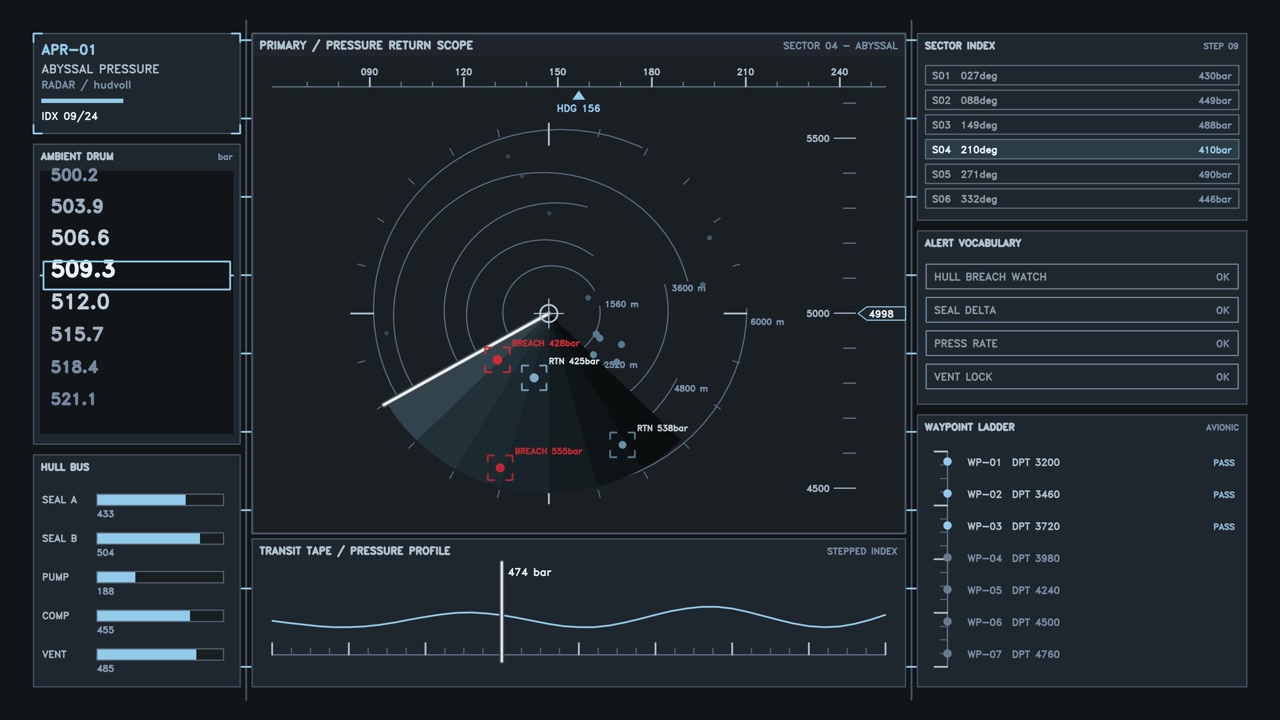This screenshot has width=1280, height=720.
Task: Click the AVIONIC label in Waypoint Ladder
Action: click(1222, 427)
